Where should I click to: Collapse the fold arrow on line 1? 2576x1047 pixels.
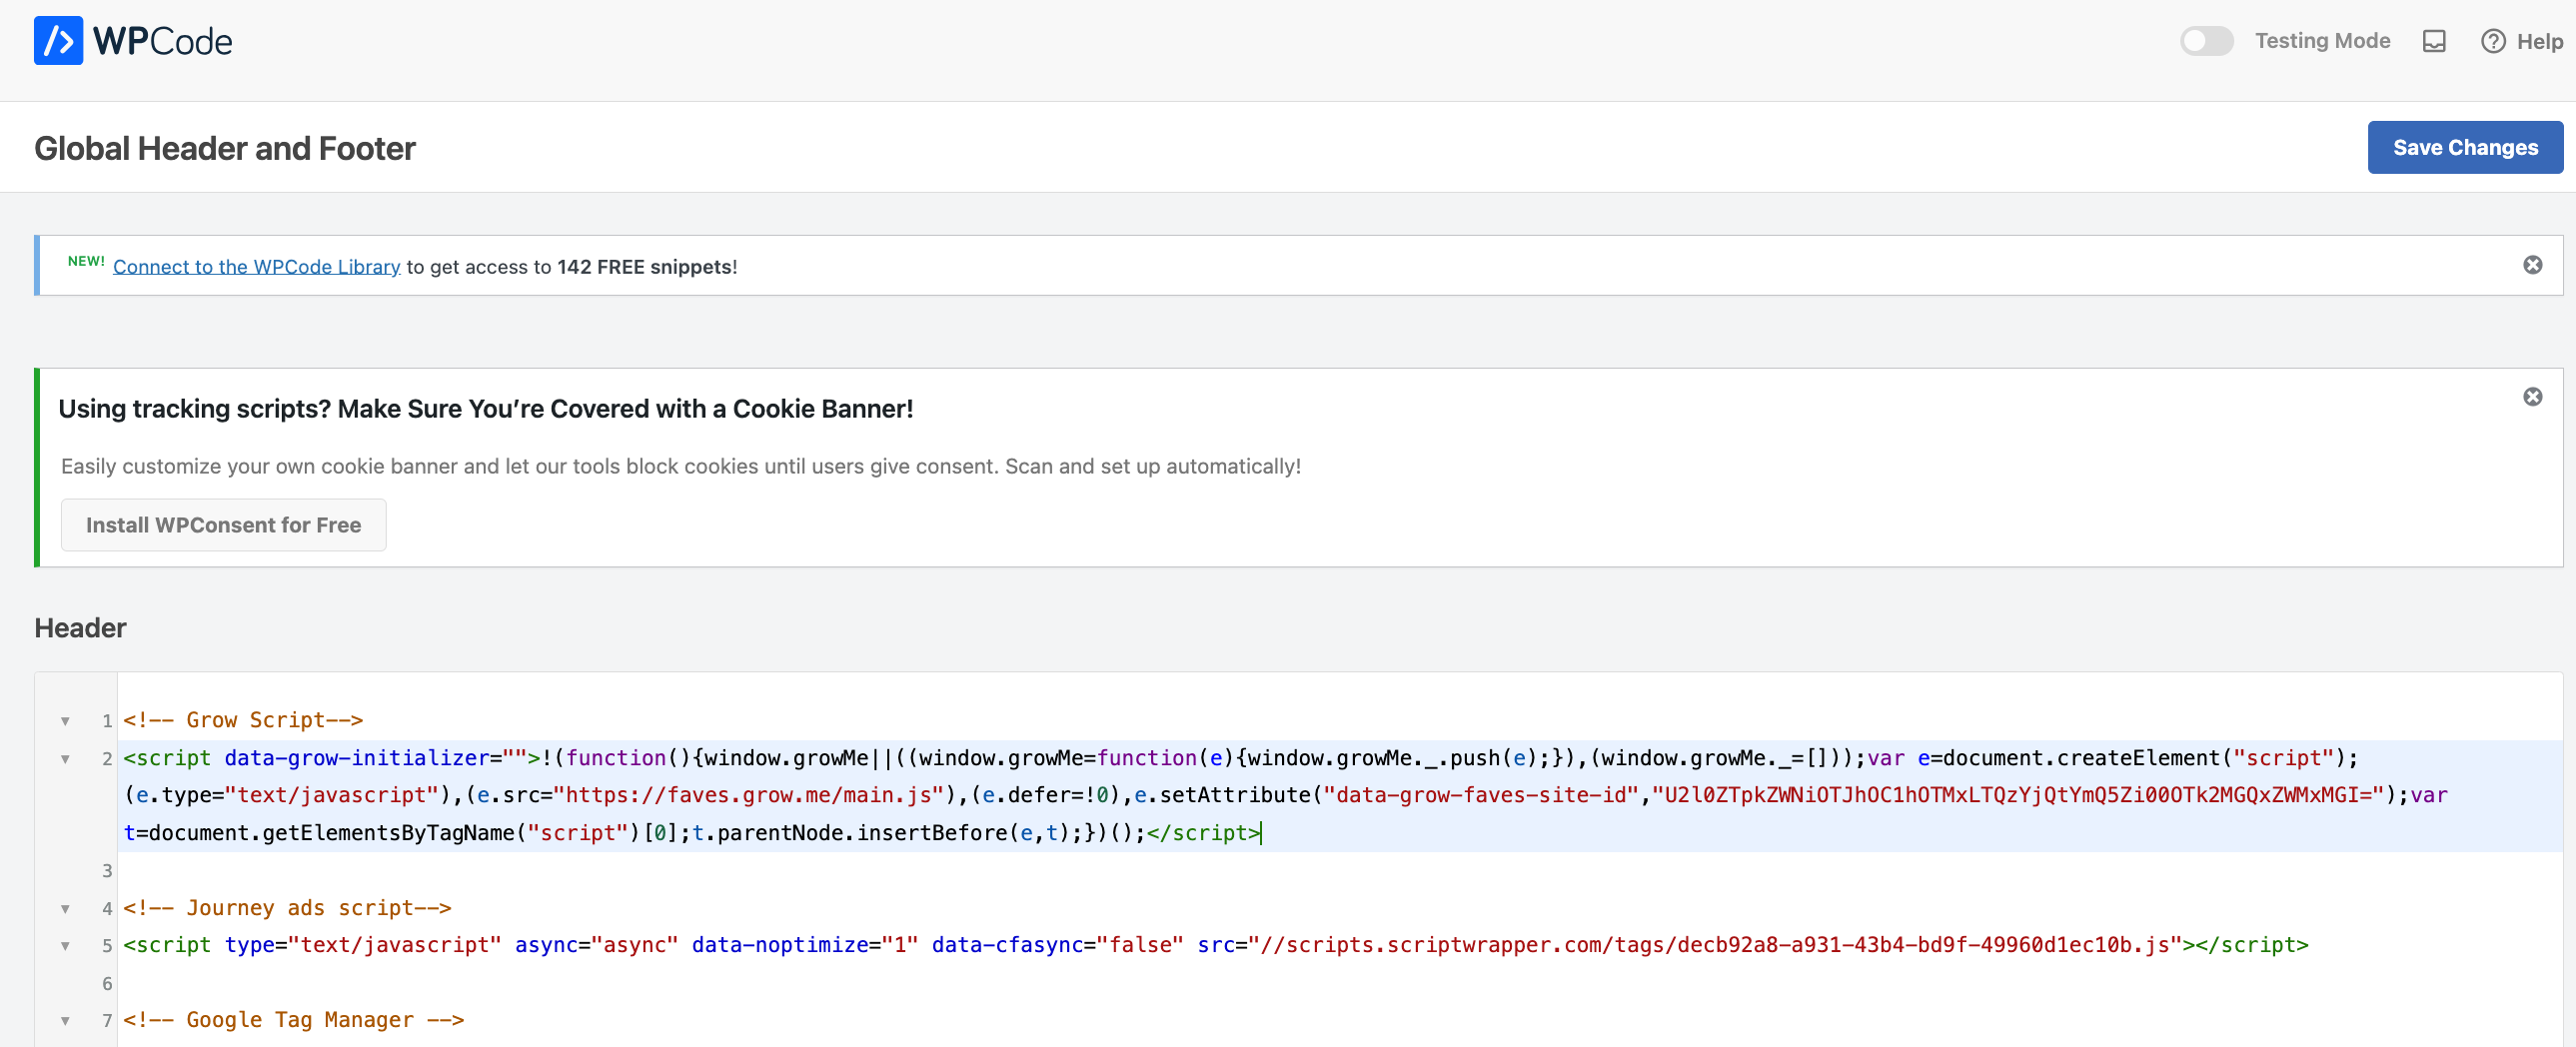66,721
